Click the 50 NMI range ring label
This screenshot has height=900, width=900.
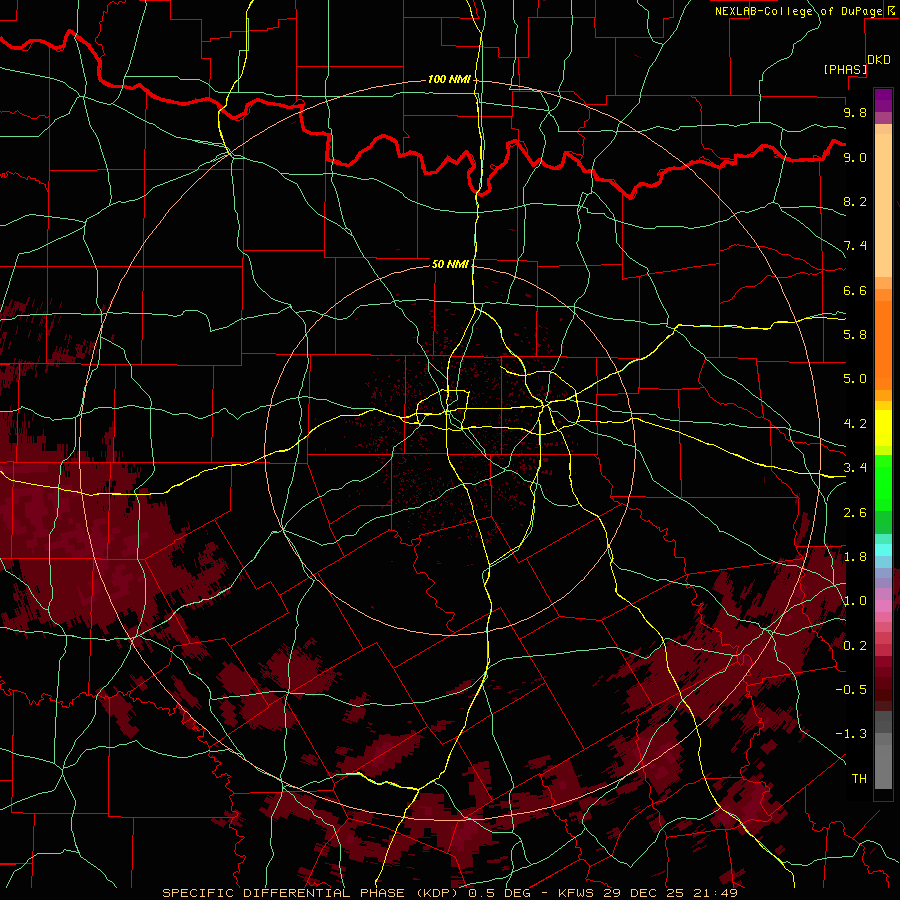pos(450,264)
